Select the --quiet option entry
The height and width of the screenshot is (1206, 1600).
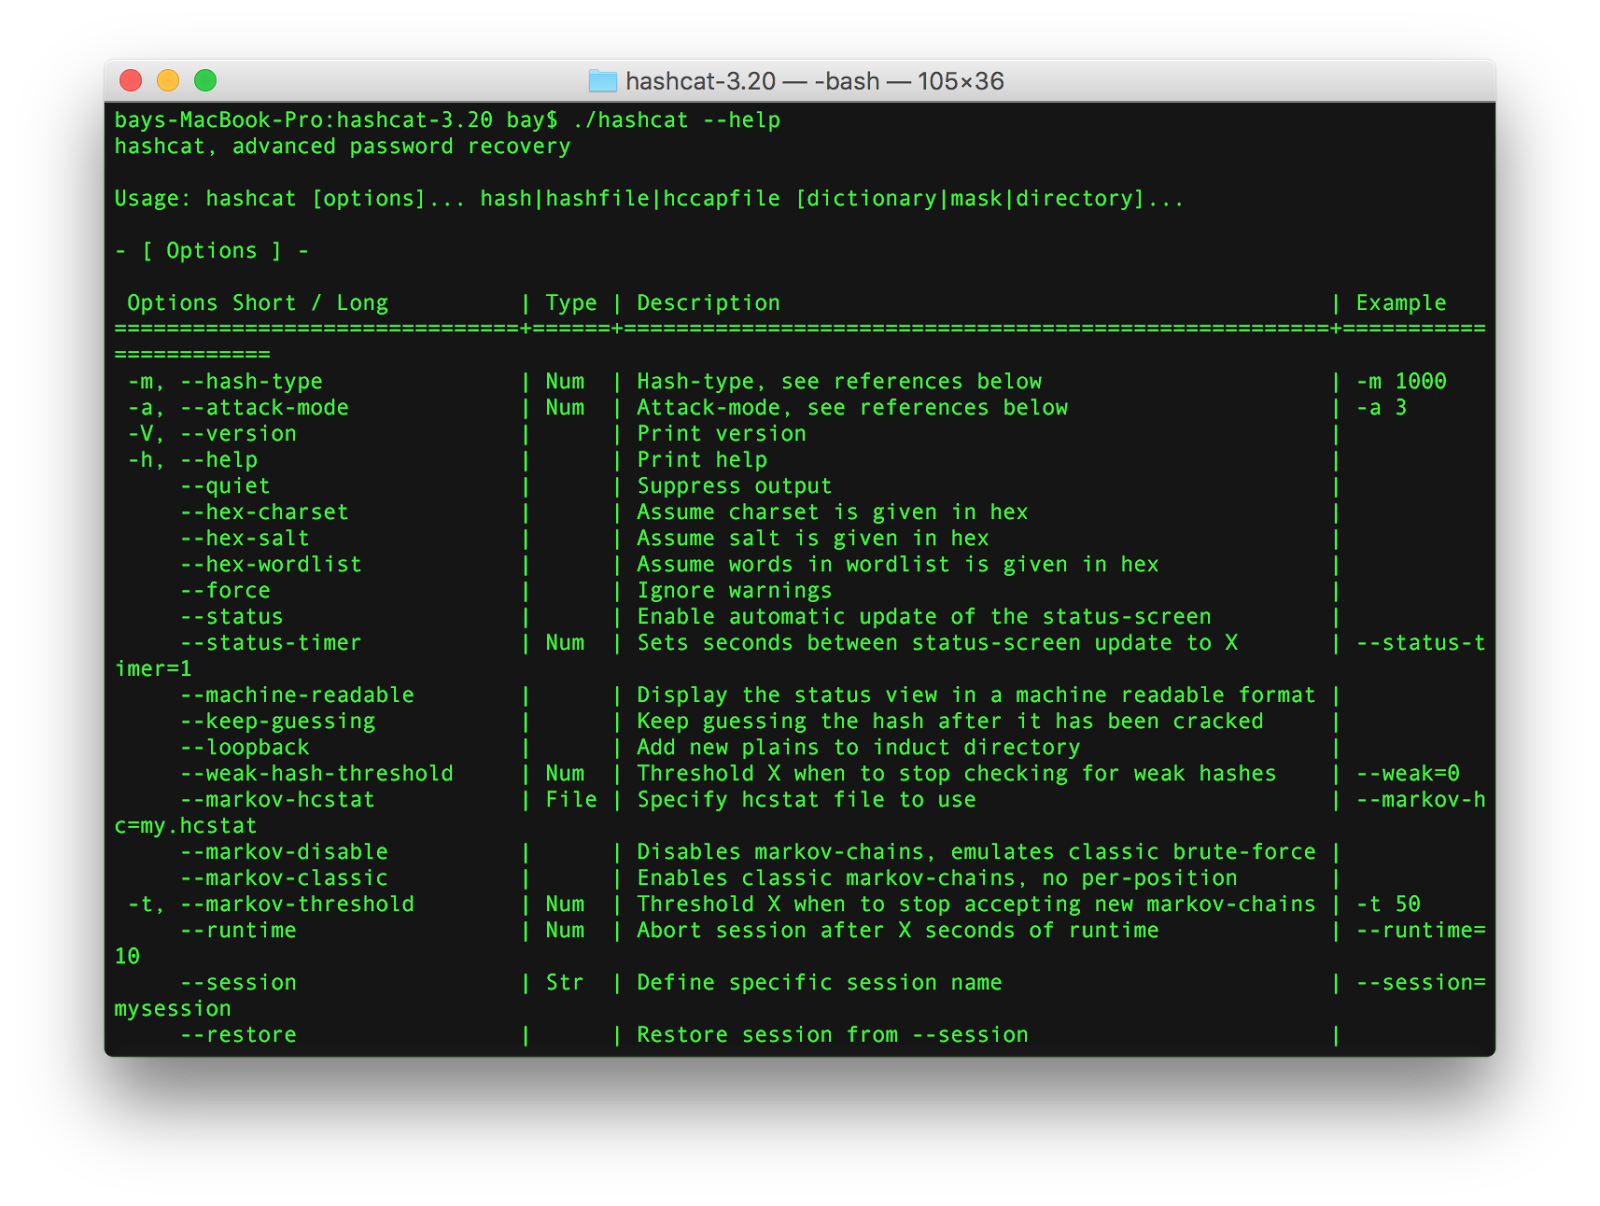coord(225,485)
